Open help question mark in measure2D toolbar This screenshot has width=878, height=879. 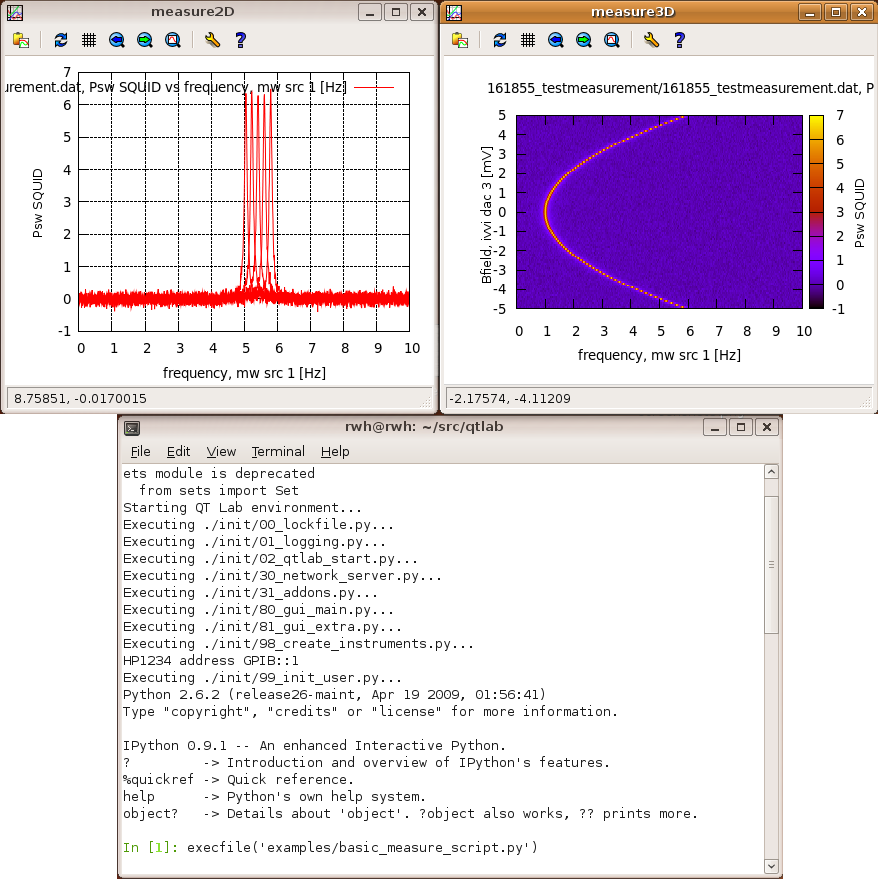[x=241, y=40]
